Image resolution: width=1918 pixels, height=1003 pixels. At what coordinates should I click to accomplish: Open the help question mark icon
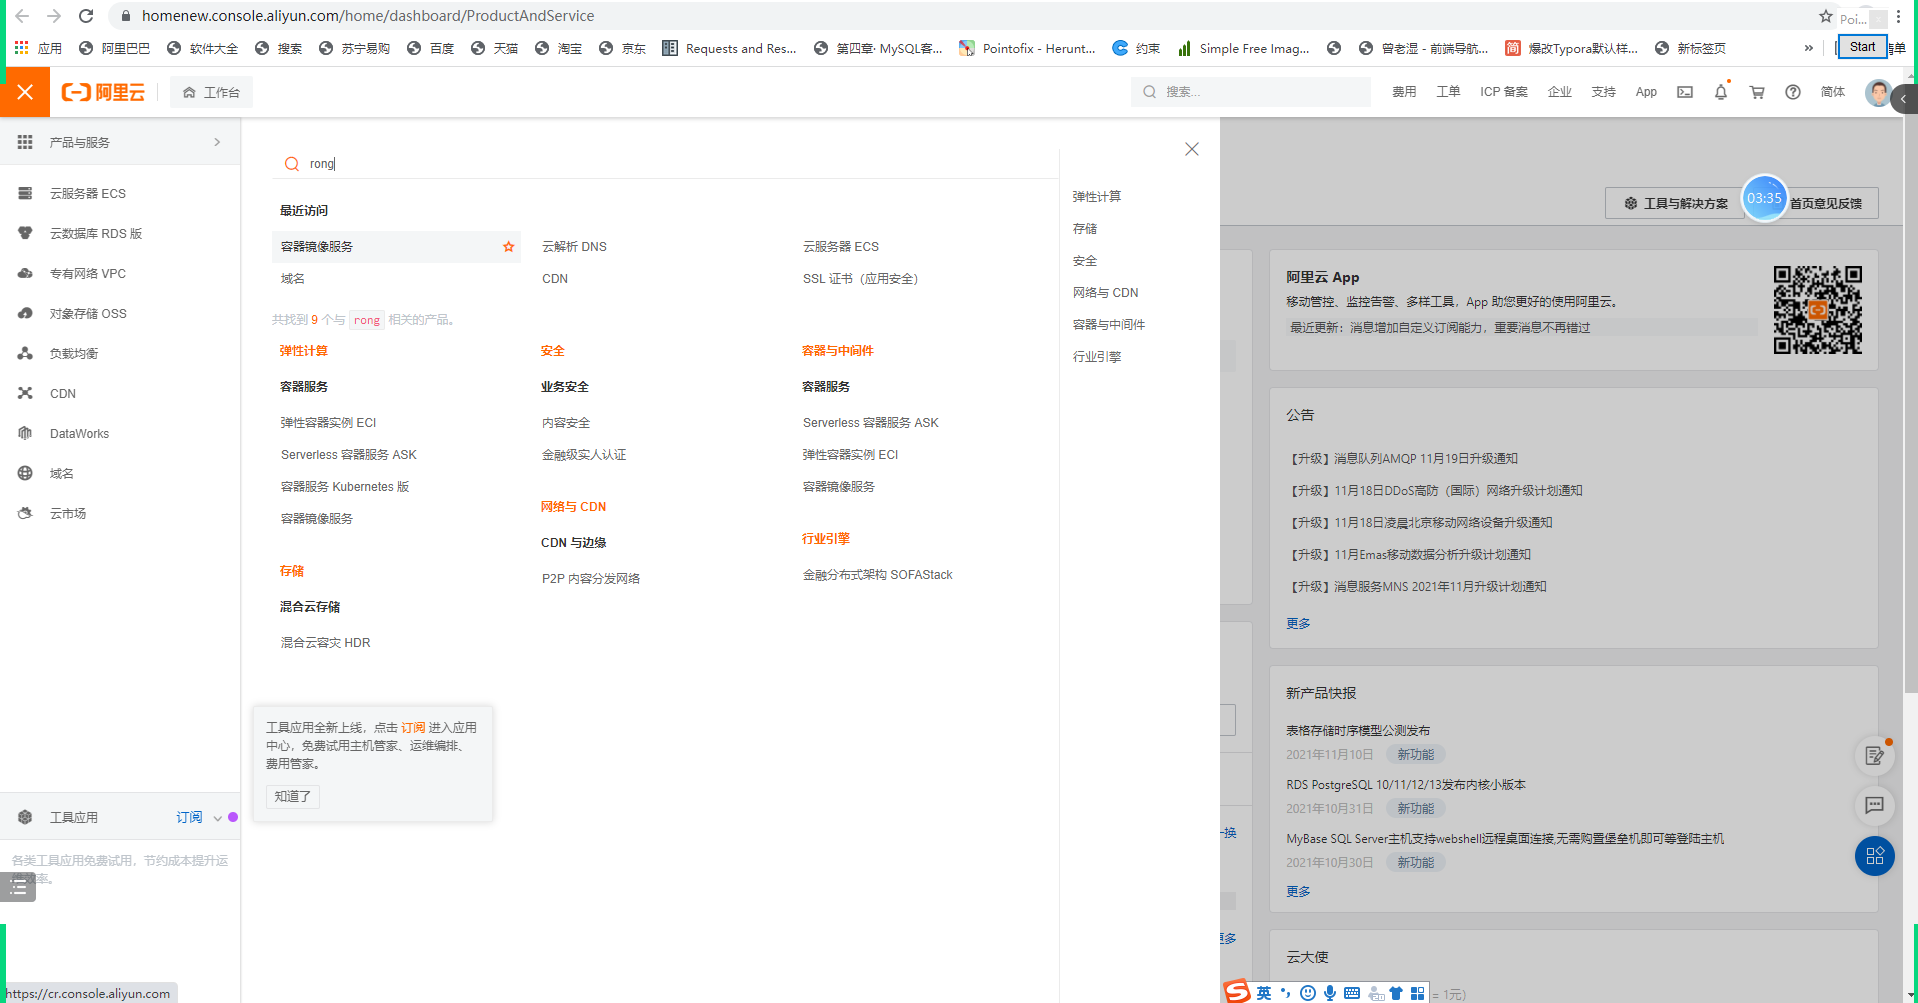[1793, 92]
